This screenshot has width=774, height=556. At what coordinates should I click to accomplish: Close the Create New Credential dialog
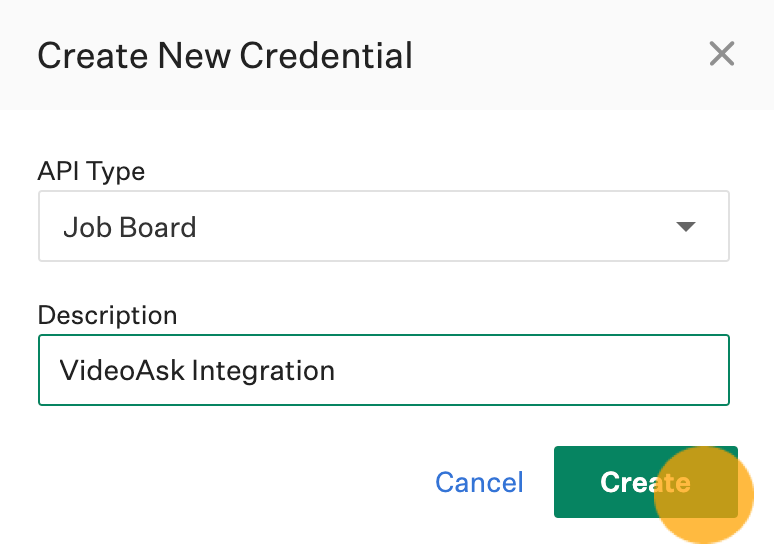722,53
